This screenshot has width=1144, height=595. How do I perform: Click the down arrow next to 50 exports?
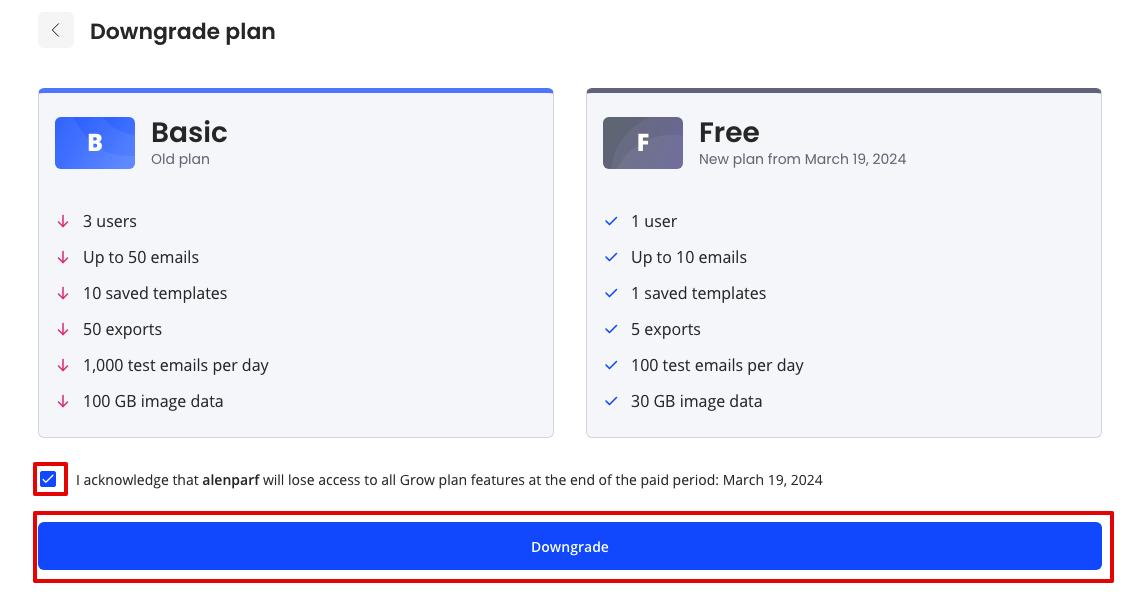(63, 329)
